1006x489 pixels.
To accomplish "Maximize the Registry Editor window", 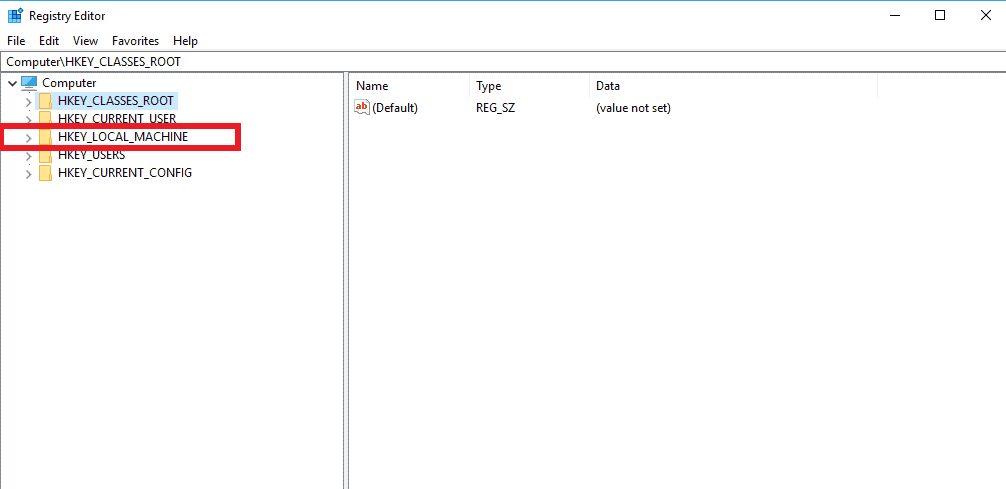I will point(940,15).
